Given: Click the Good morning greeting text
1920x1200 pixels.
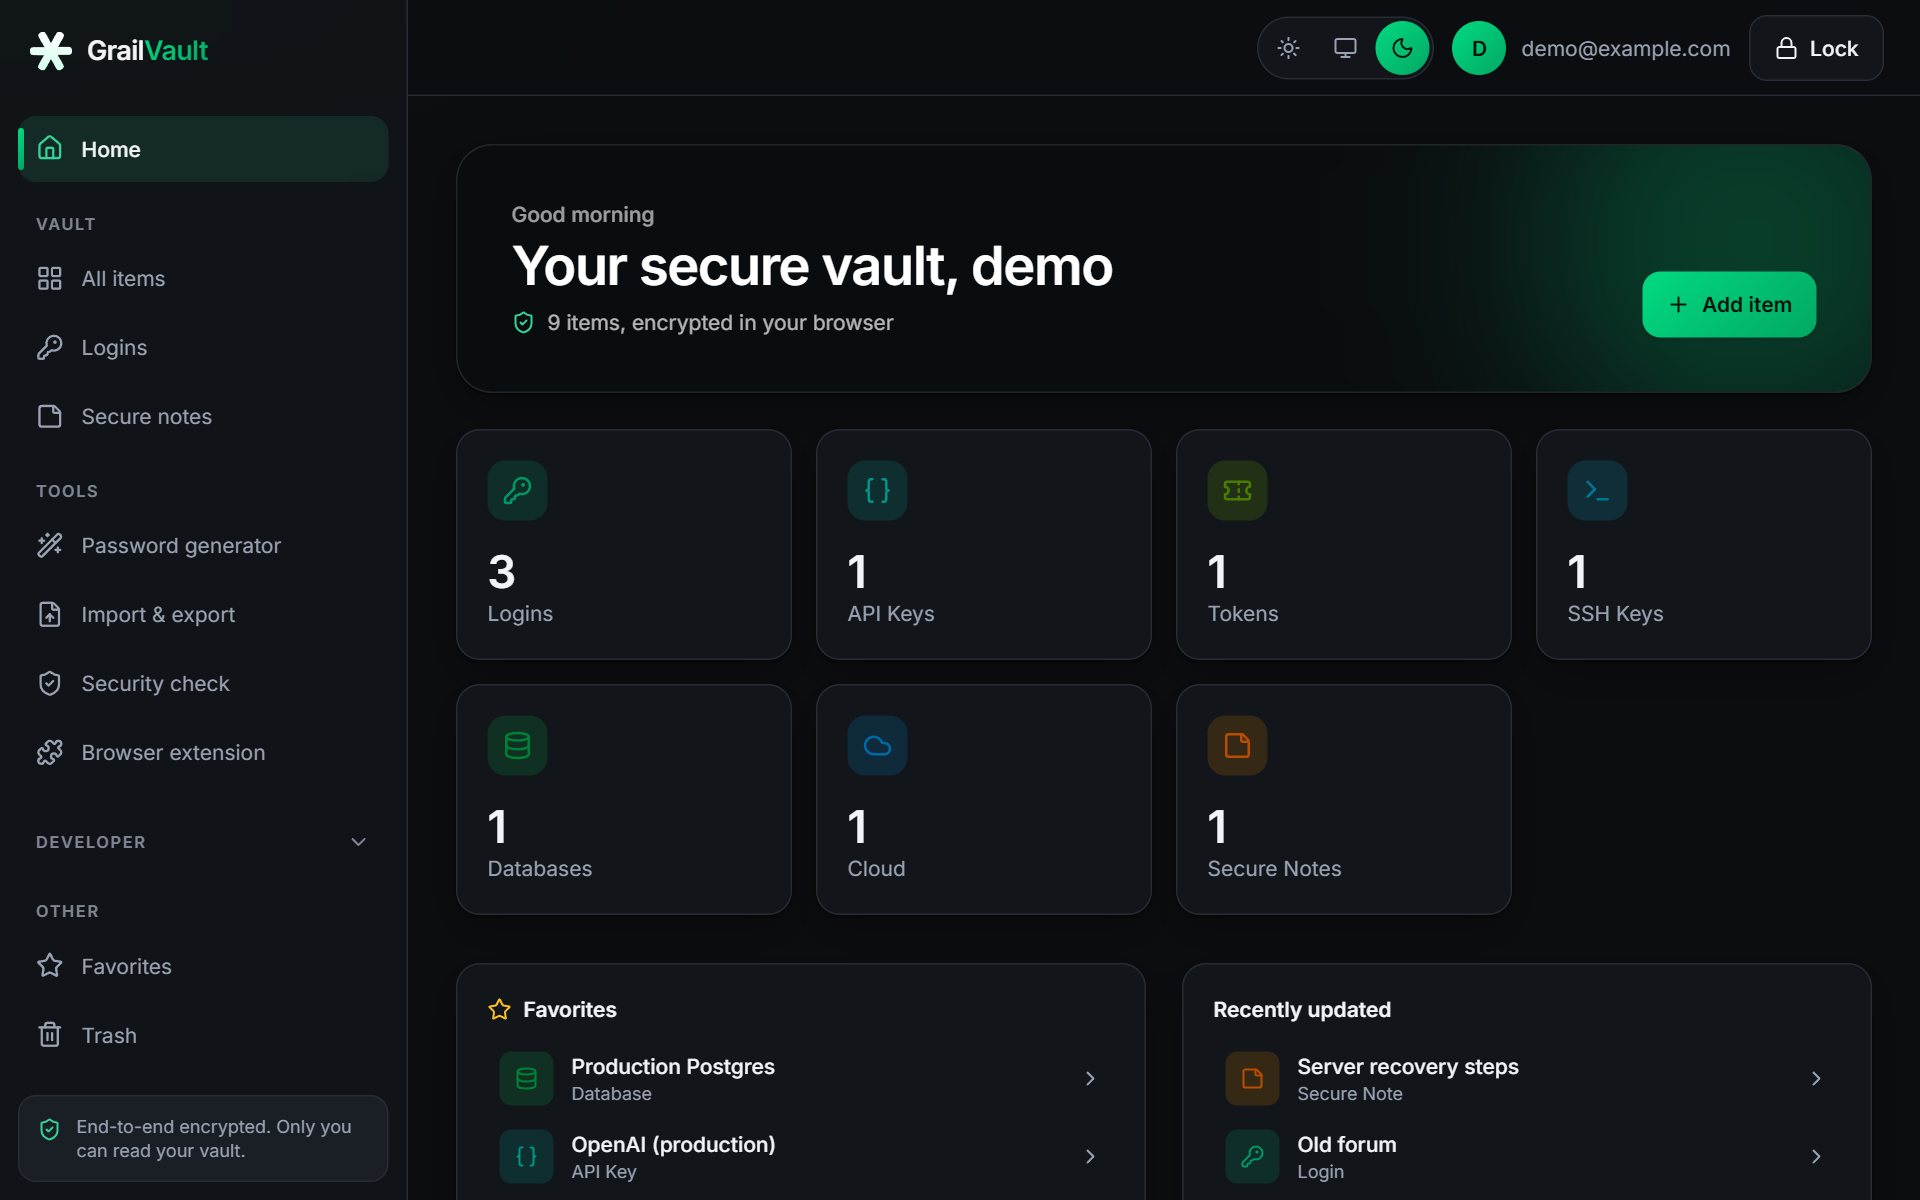Looking at the screenshot, I should click(583, 215).
